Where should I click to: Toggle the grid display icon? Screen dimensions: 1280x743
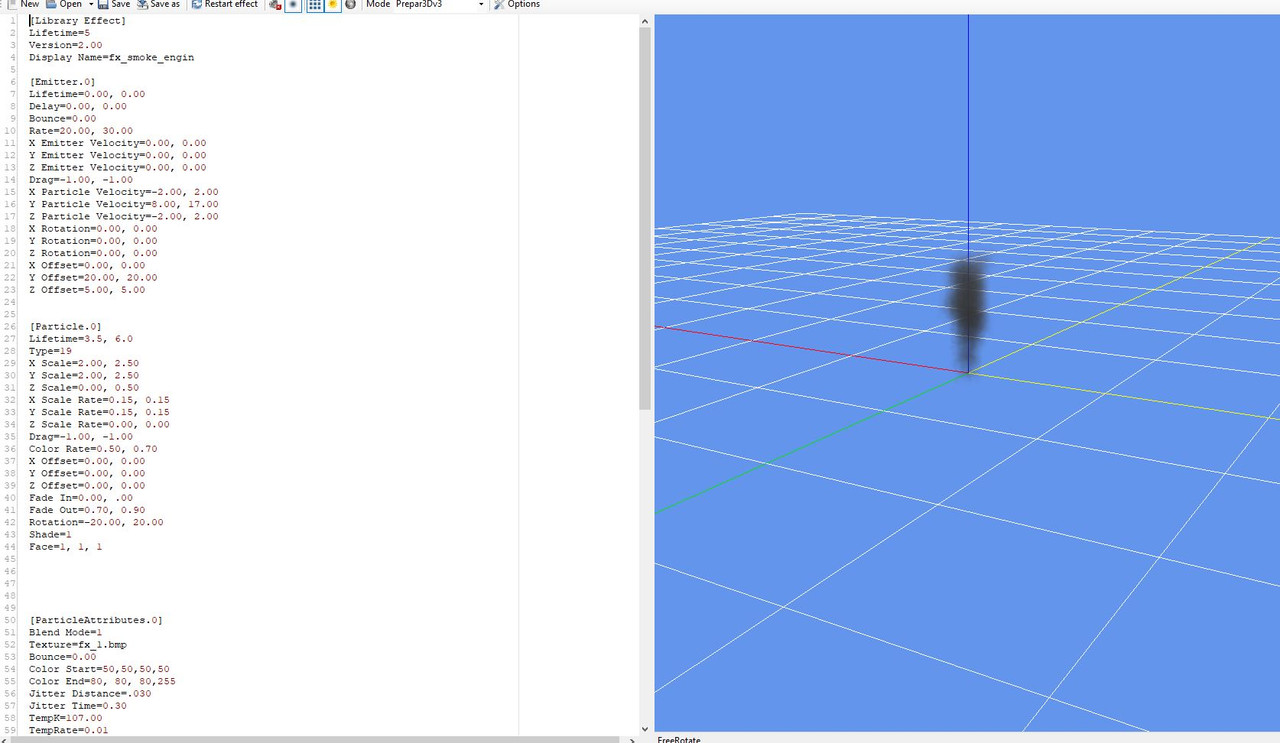click(x=315, y=4)
